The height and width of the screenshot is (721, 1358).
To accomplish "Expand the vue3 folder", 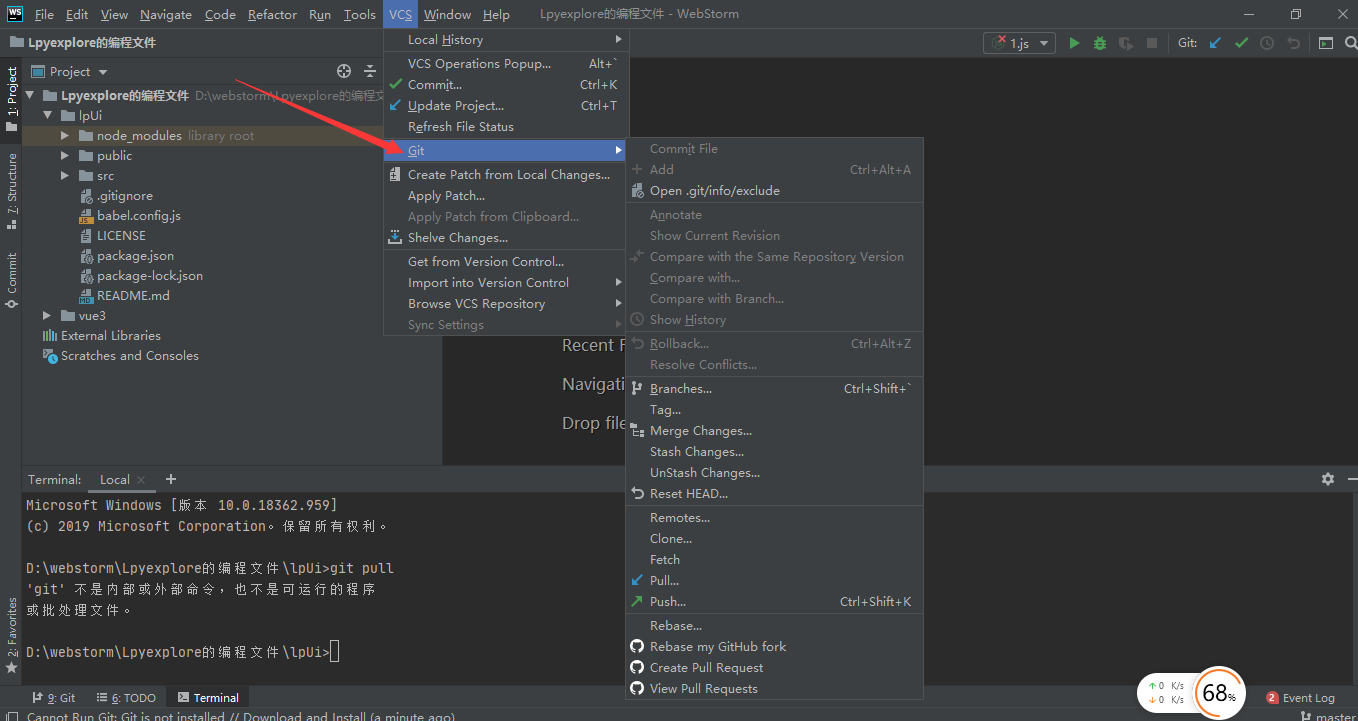I will pyautogui.click(x=47, y=316).
